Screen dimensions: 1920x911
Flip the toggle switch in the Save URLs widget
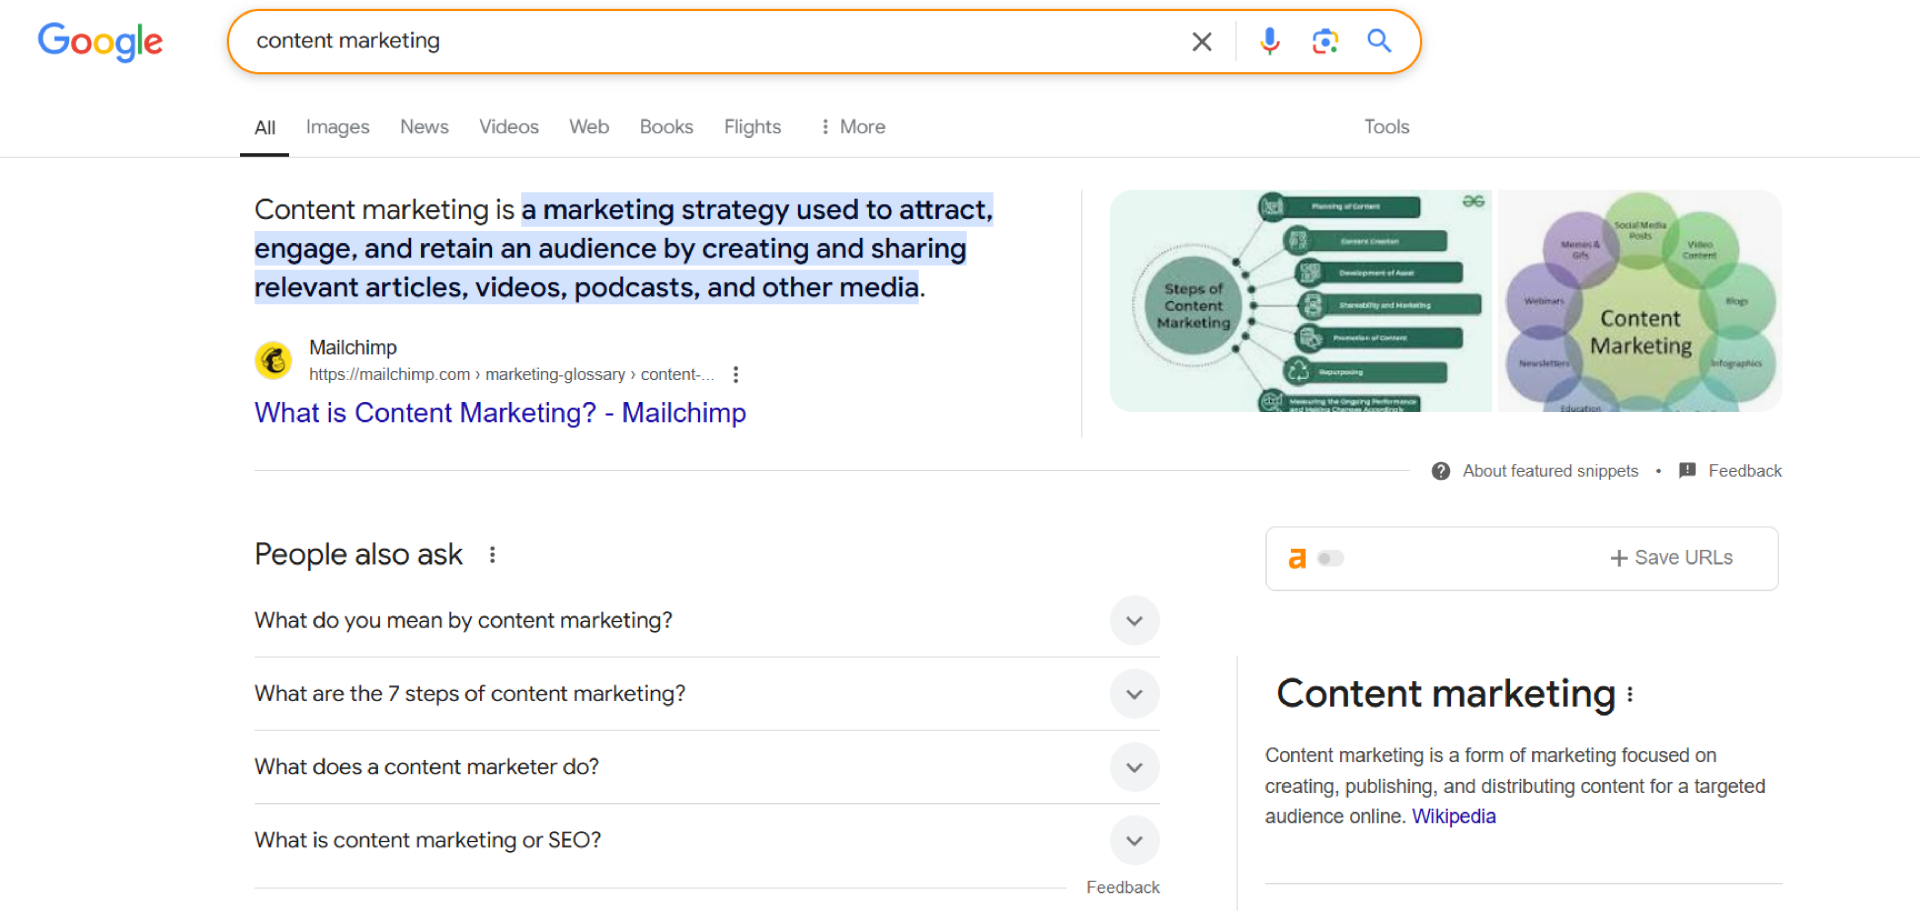point(1330,558)
